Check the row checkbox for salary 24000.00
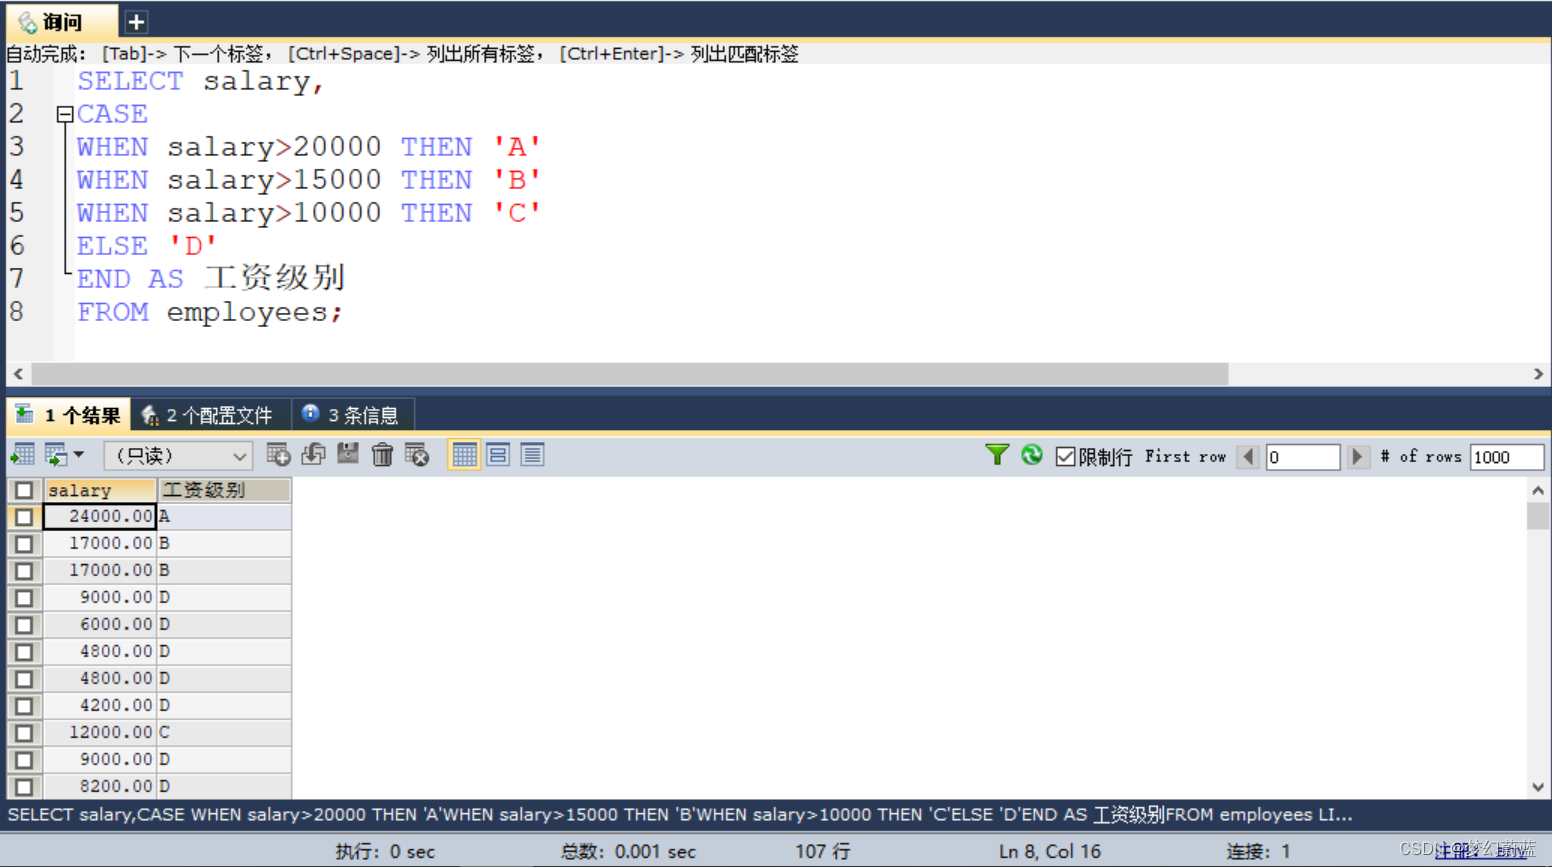 (24, 517)
